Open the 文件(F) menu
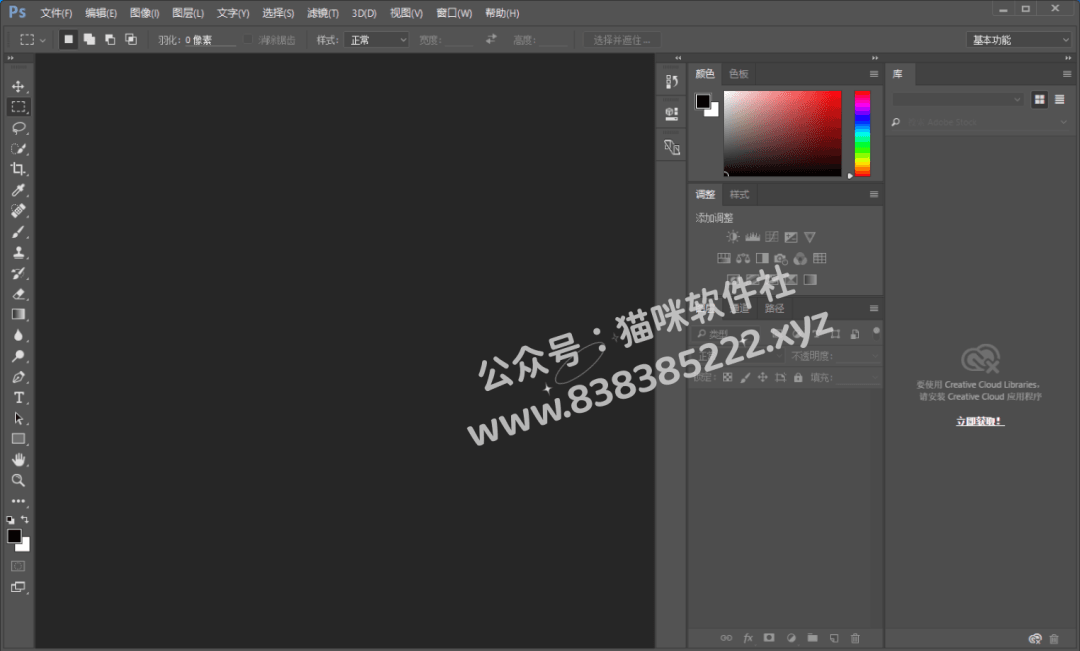The height and width of the screenshot is (651, 1080). pos(56,13)
